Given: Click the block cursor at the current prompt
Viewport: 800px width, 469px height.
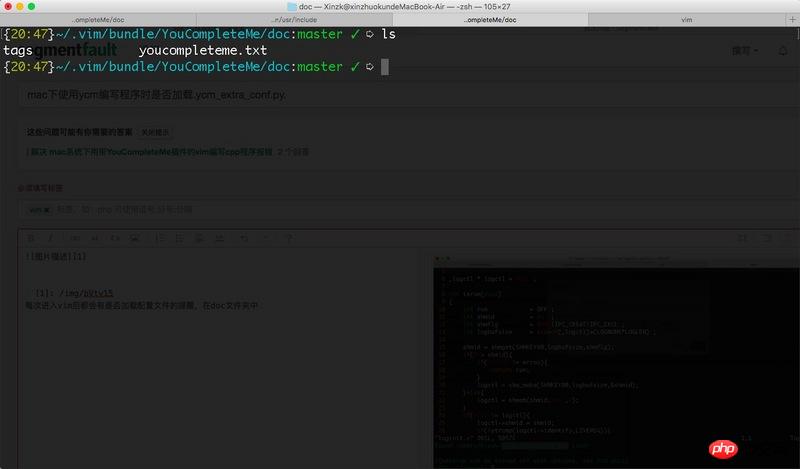Looking at the screenshot, I should (385, 67).
